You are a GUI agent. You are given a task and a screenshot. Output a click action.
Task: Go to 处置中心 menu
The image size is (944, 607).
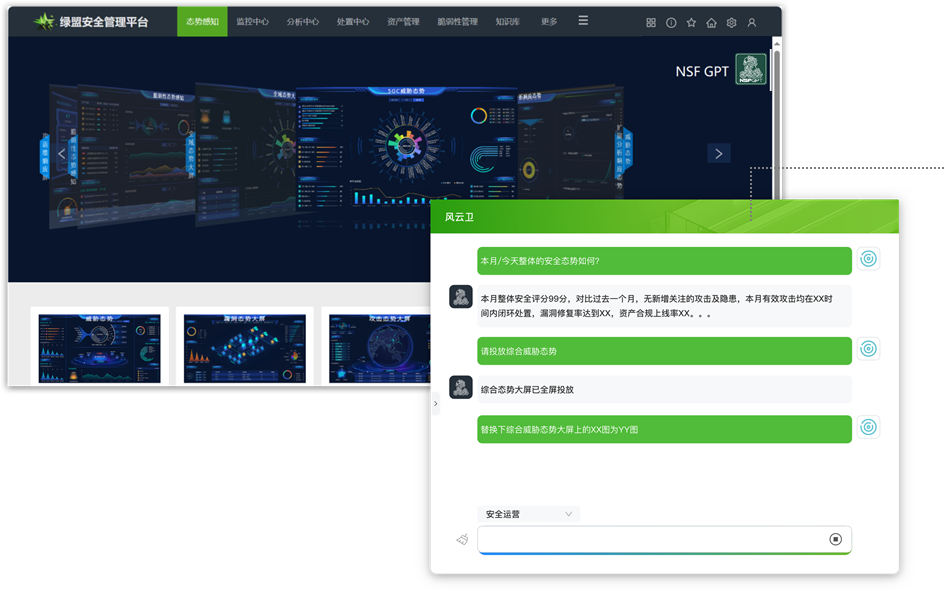coord(353,22)
